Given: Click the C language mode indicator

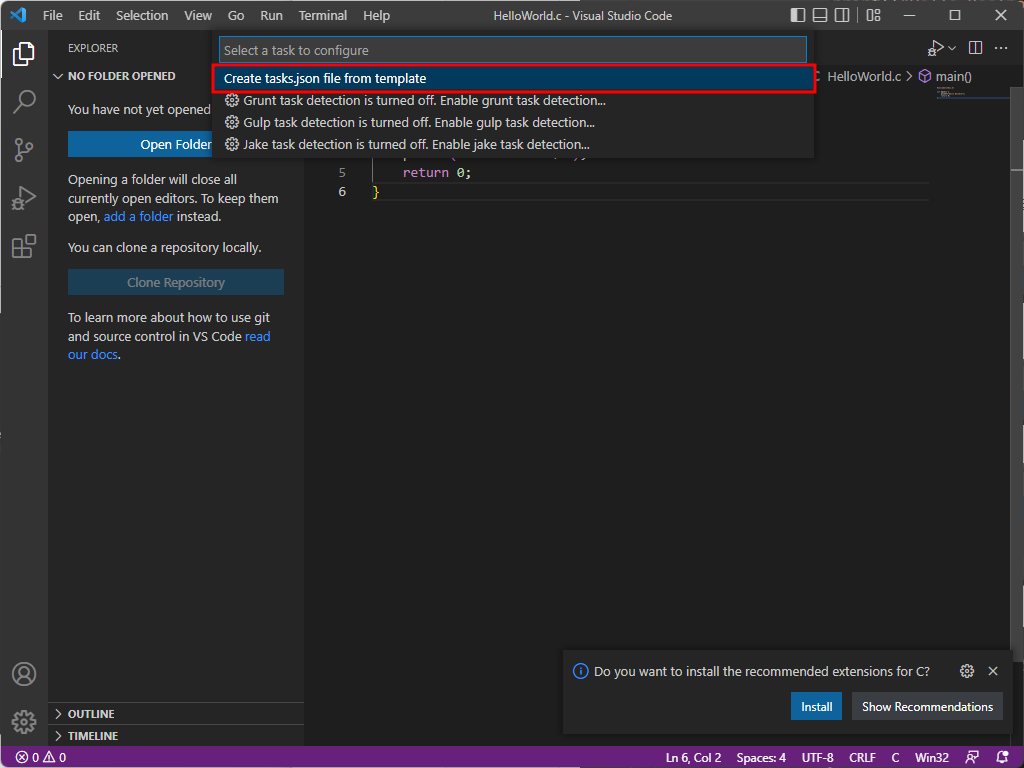Looking at the screenshot, I should (x=895, y=758).
